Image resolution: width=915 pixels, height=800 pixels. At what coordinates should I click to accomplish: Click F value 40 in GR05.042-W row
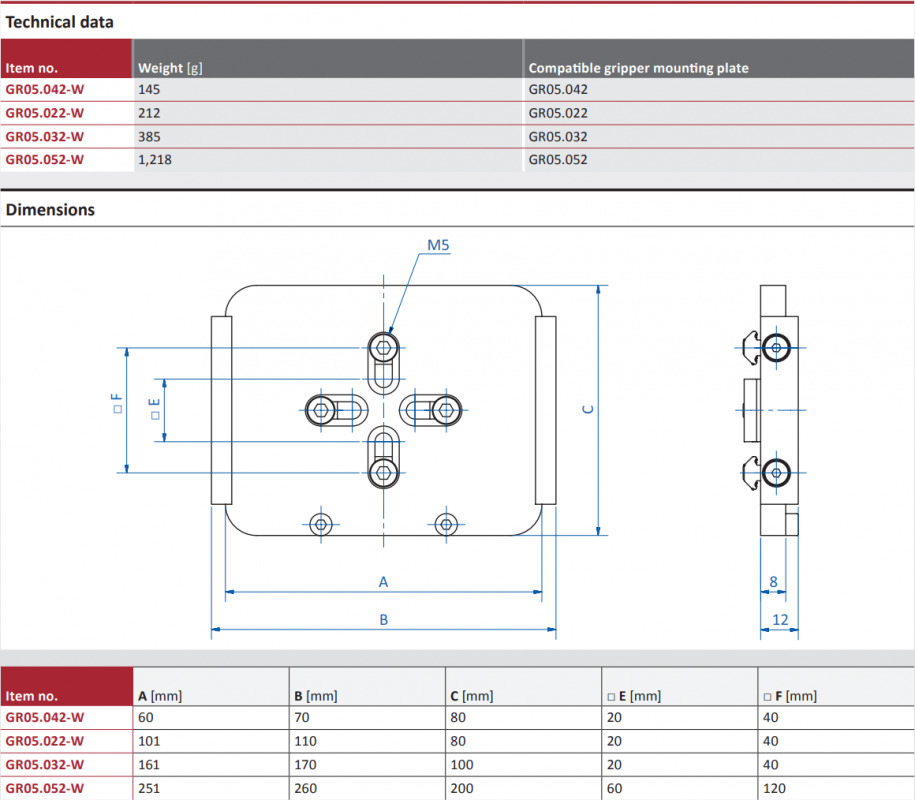771,718
